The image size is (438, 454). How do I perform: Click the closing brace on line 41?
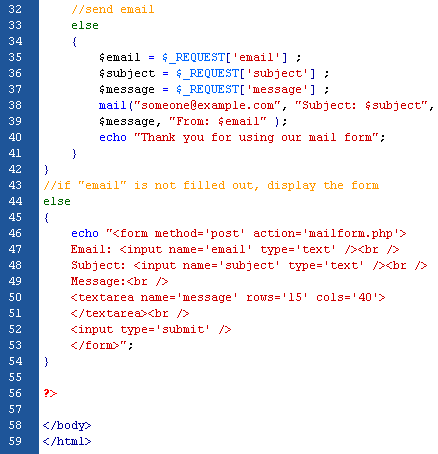click(74, 154)
